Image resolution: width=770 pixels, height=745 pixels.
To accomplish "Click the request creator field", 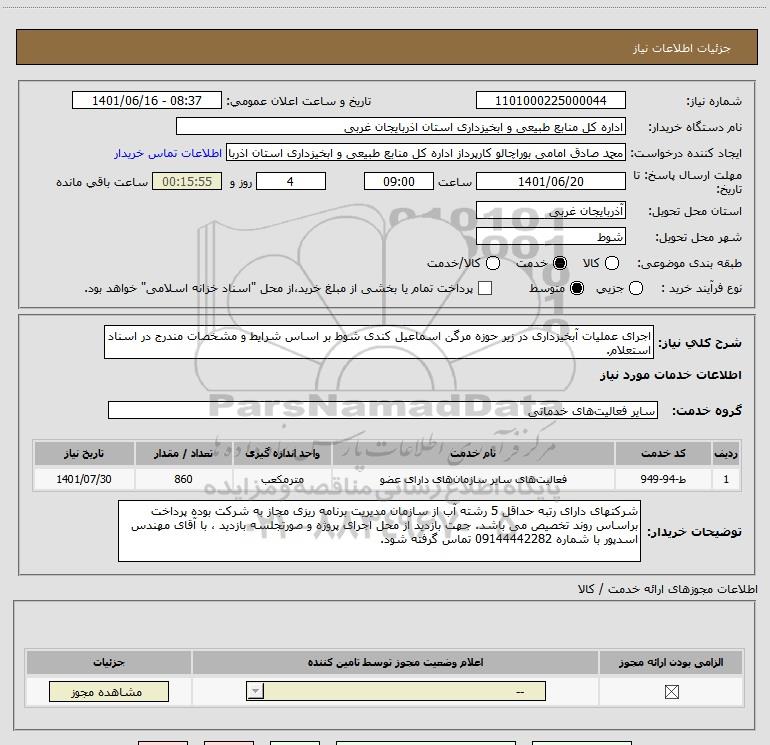I will point(426,153).
